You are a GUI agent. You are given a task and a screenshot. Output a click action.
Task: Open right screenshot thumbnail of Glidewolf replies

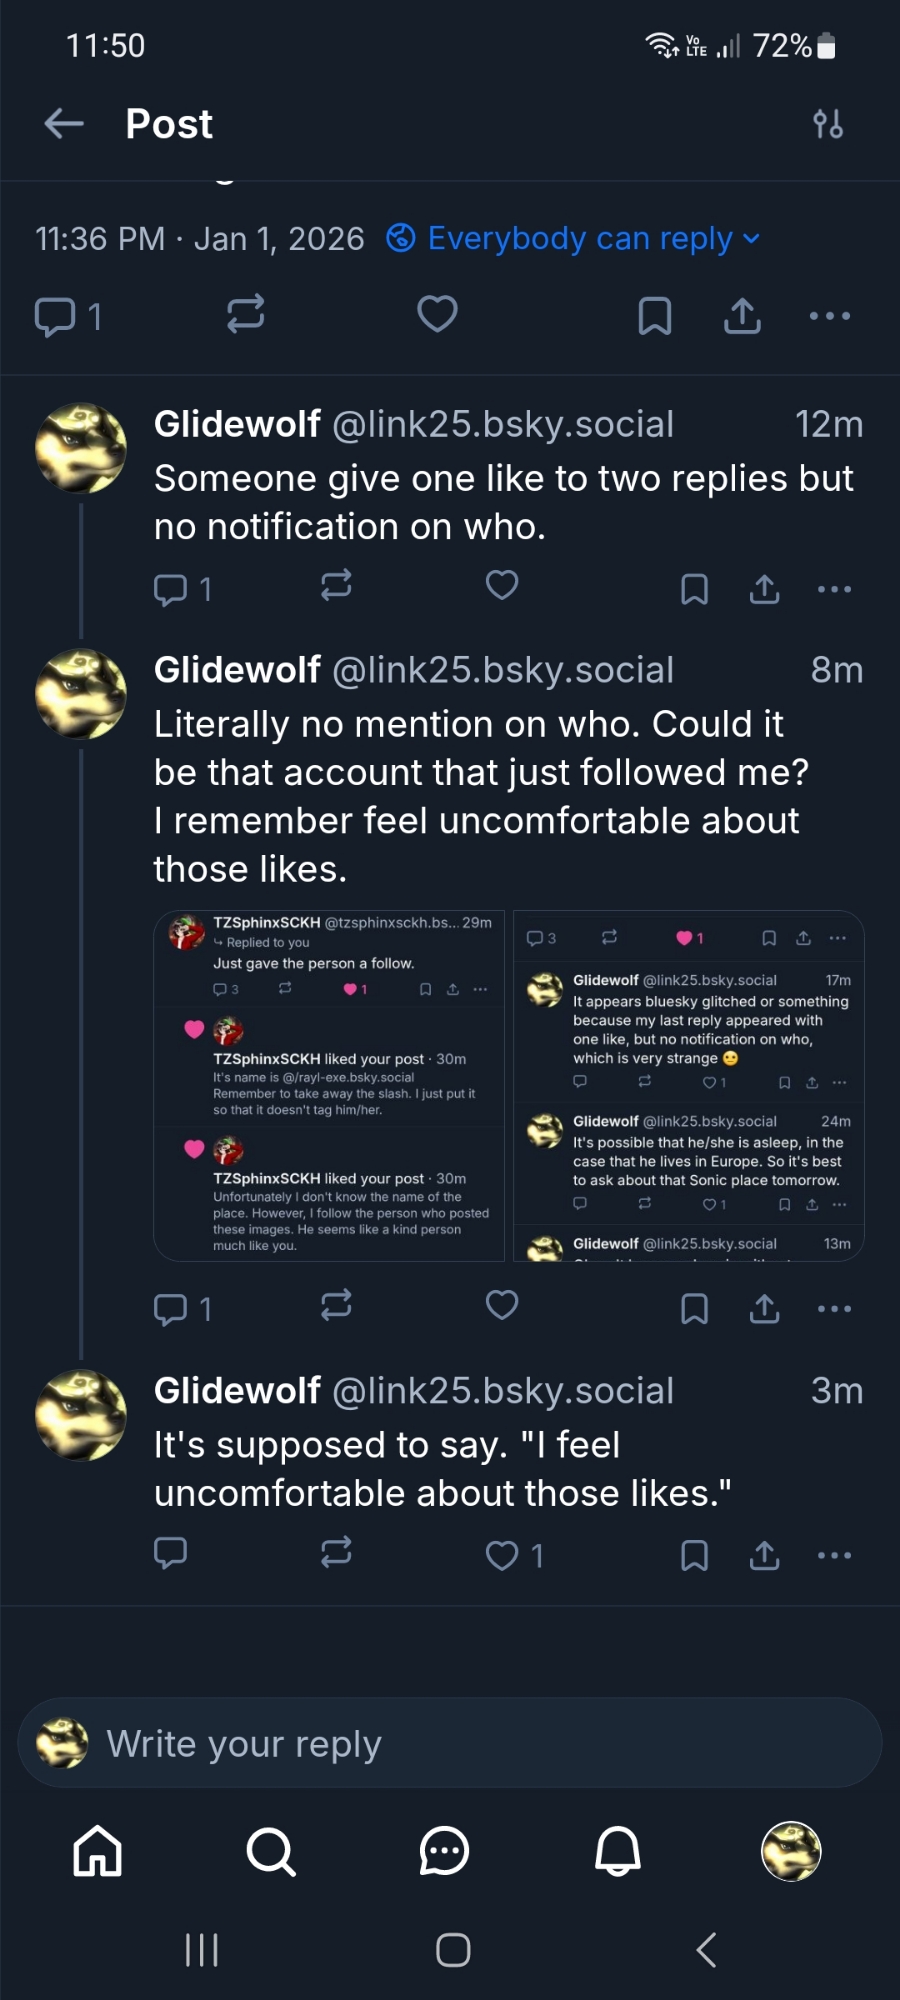pyautogui.click(x=689, y=1086)
